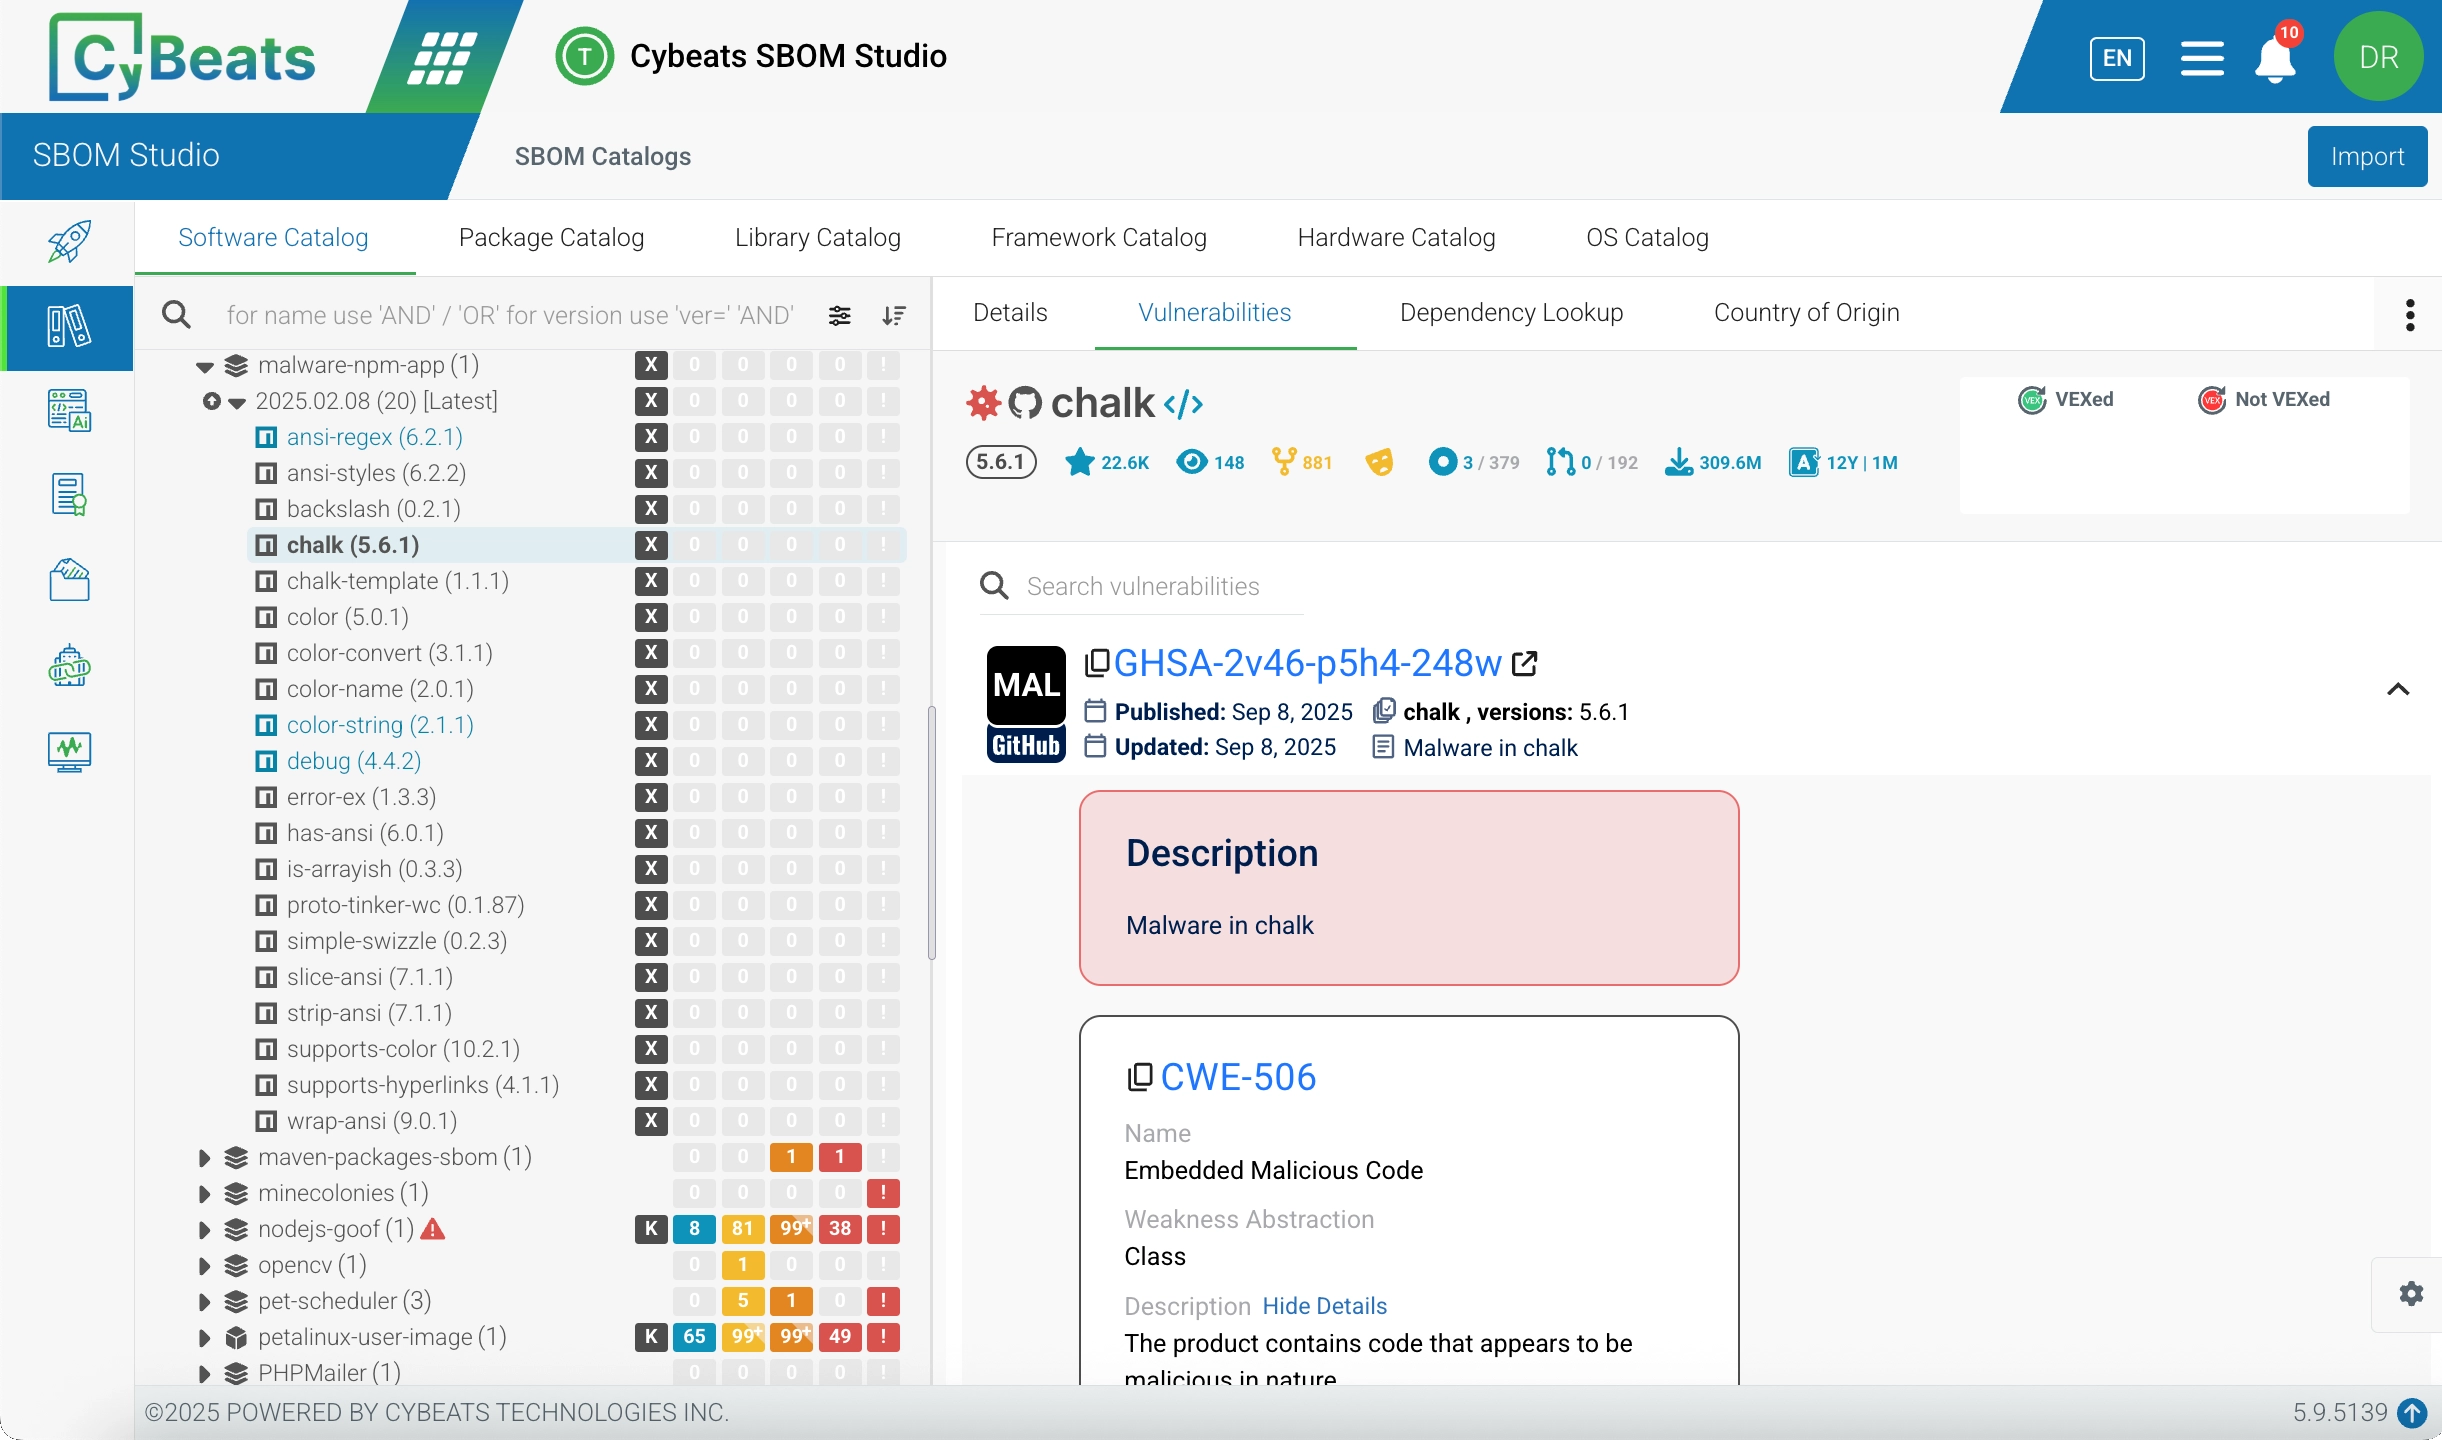Select color-string (2.1.1) in tree
The height and width of the screenshot is (1440, 2442).
click(380, 725)
